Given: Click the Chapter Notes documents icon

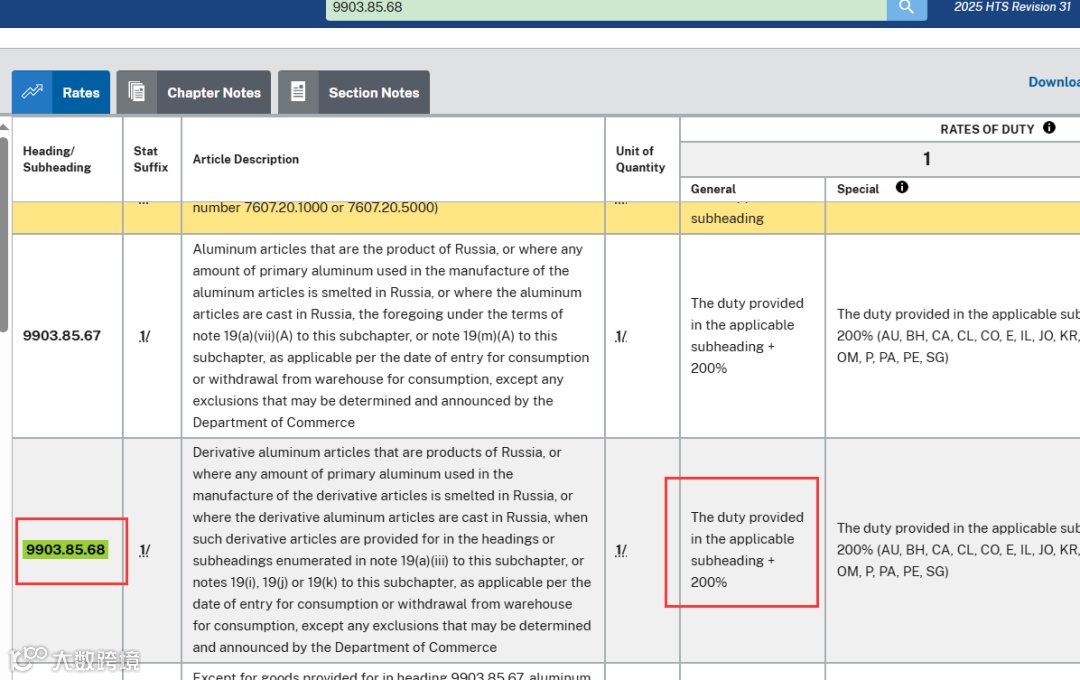Looking at the screenshot, I should click(x=136, y=92).
